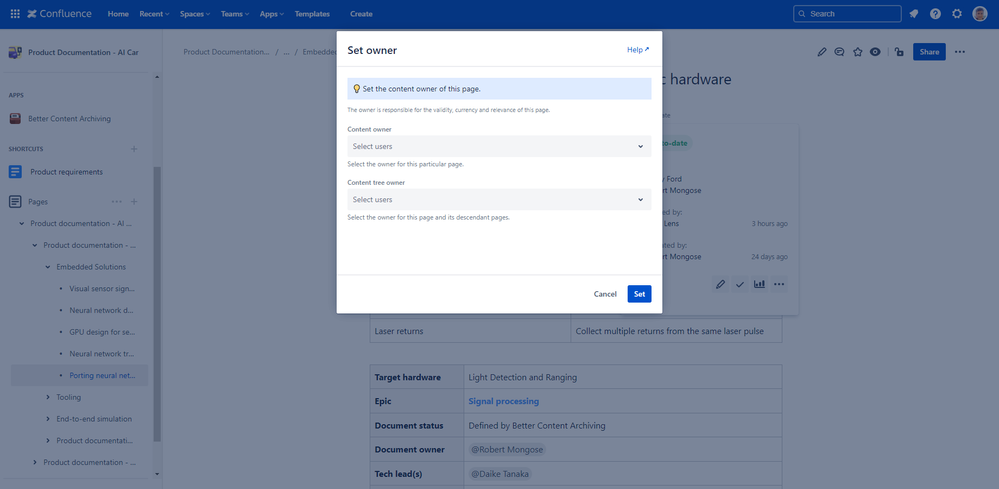
Task: Open the Porting neural net... page
Action: 102,376
